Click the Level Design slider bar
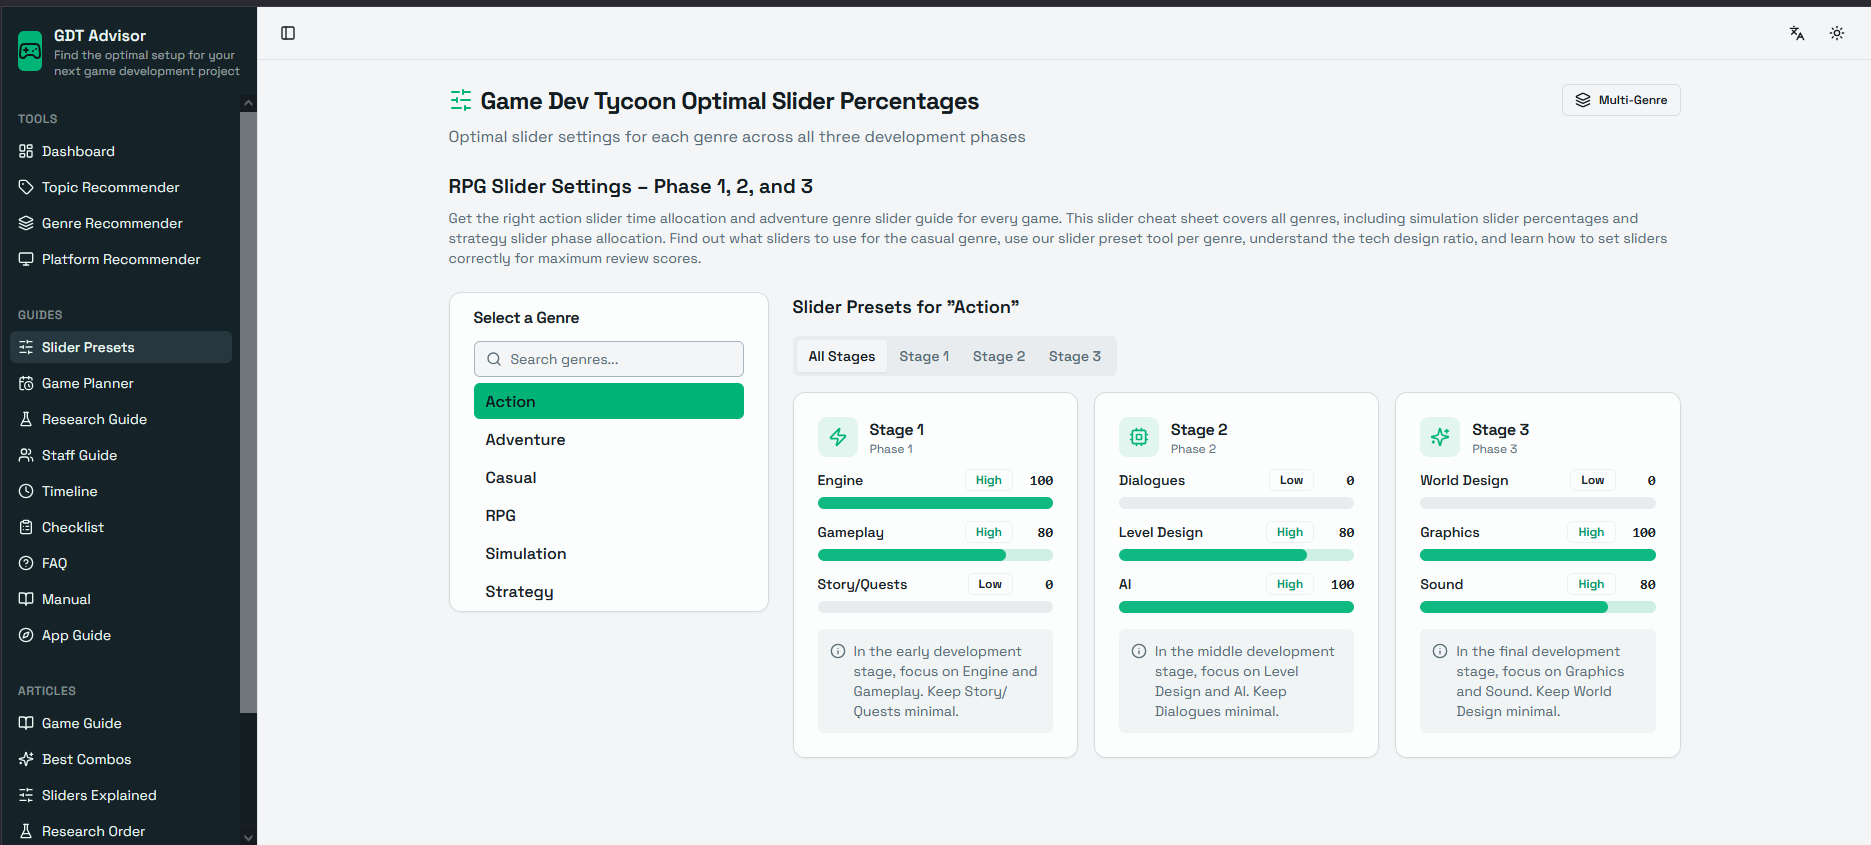Viewport: 1871px width, 845px height. [1236, 555]
